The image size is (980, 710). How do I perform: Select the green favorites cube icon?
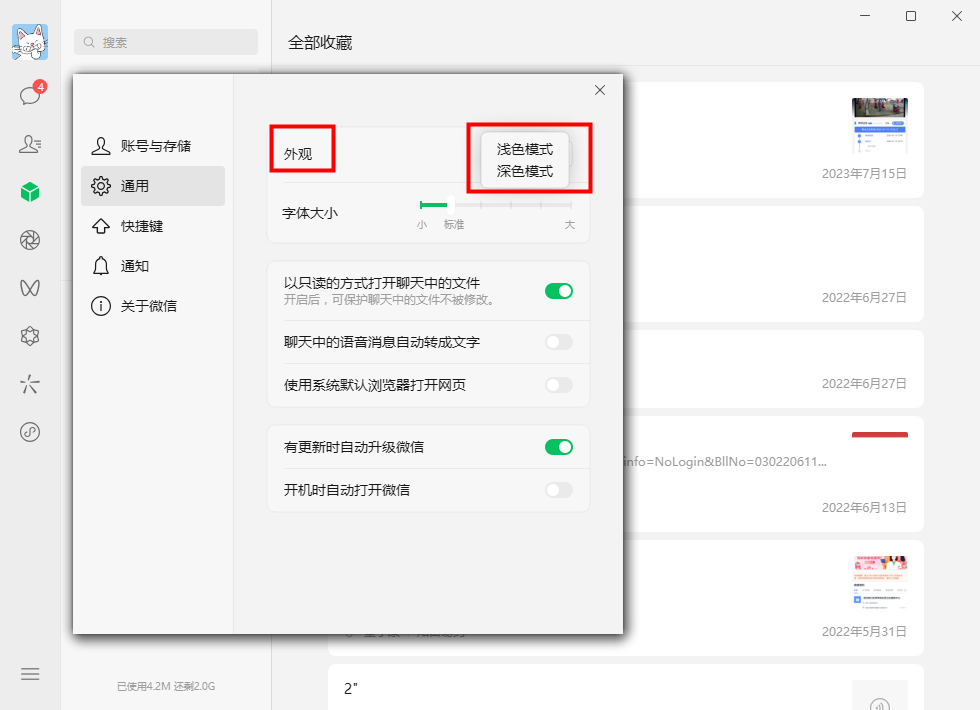pos(30,192)
